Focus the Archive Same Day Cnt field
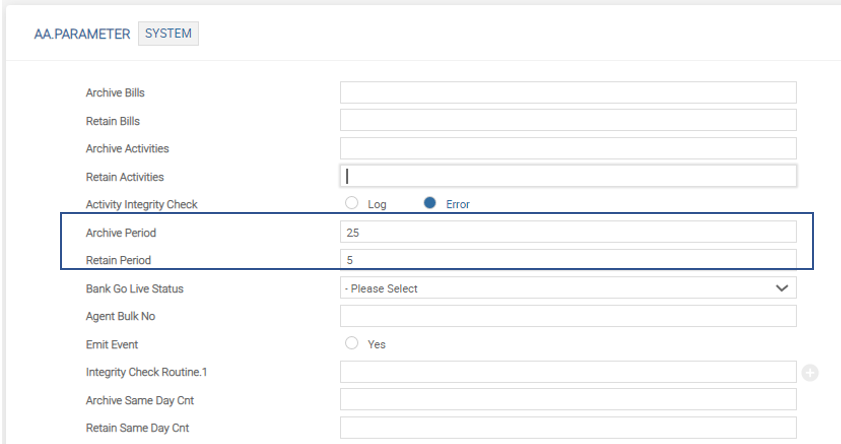The width and height of the screenshot is (841, 444). point(567,400)
